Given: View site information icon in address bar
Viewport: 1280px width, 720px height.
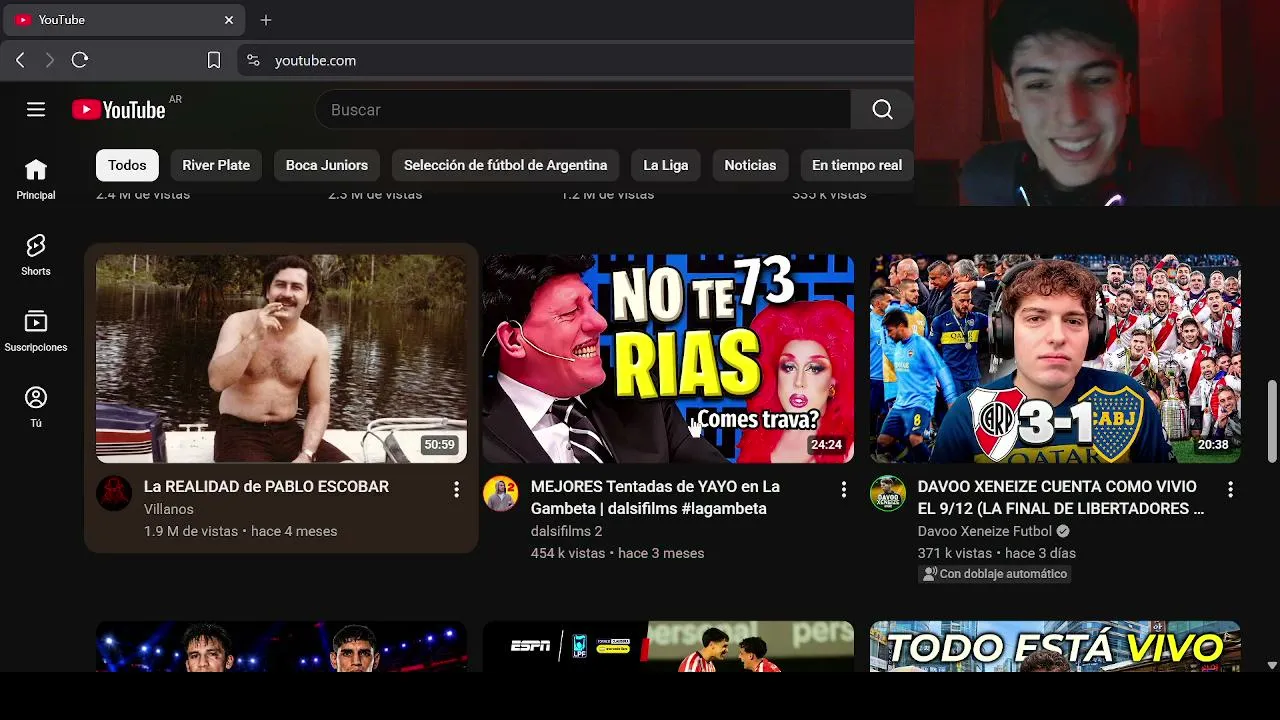Looking at the screenshot, I should (x=253, y=60).
